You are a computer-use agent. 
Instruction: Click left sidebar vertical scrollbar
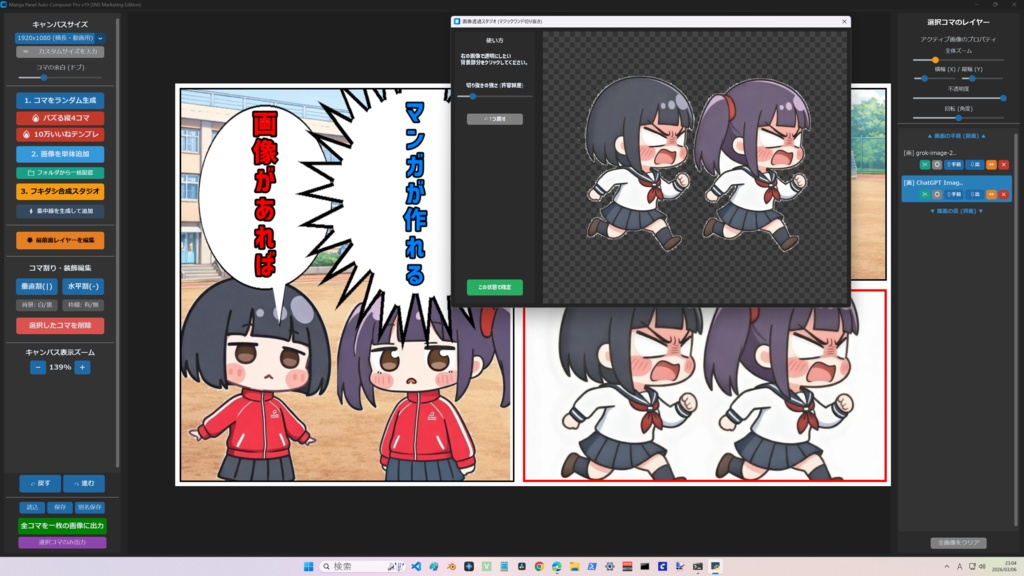(118, 242)
